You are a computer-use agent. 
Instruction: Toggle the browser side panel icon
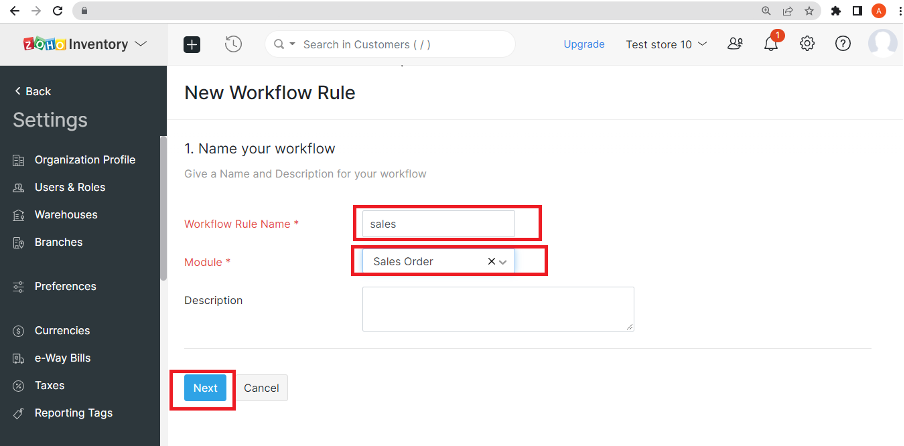point(857,10)
